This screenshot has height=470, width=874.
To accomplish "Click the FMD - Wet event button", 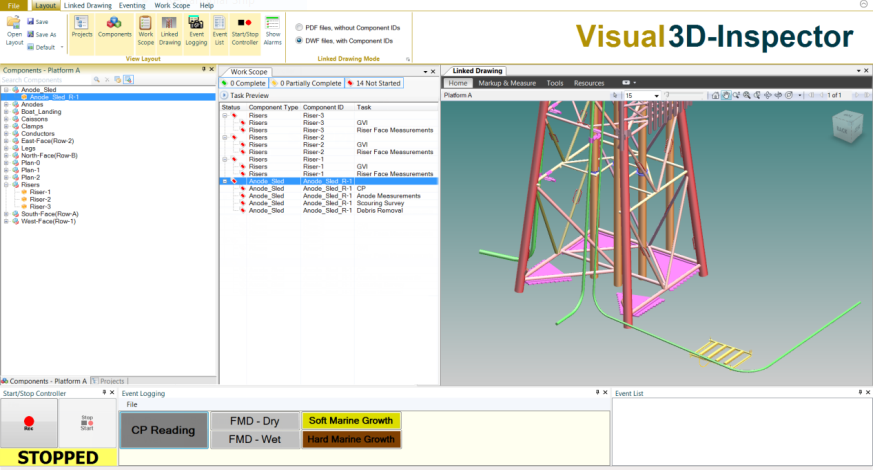I will pos(255,439).
